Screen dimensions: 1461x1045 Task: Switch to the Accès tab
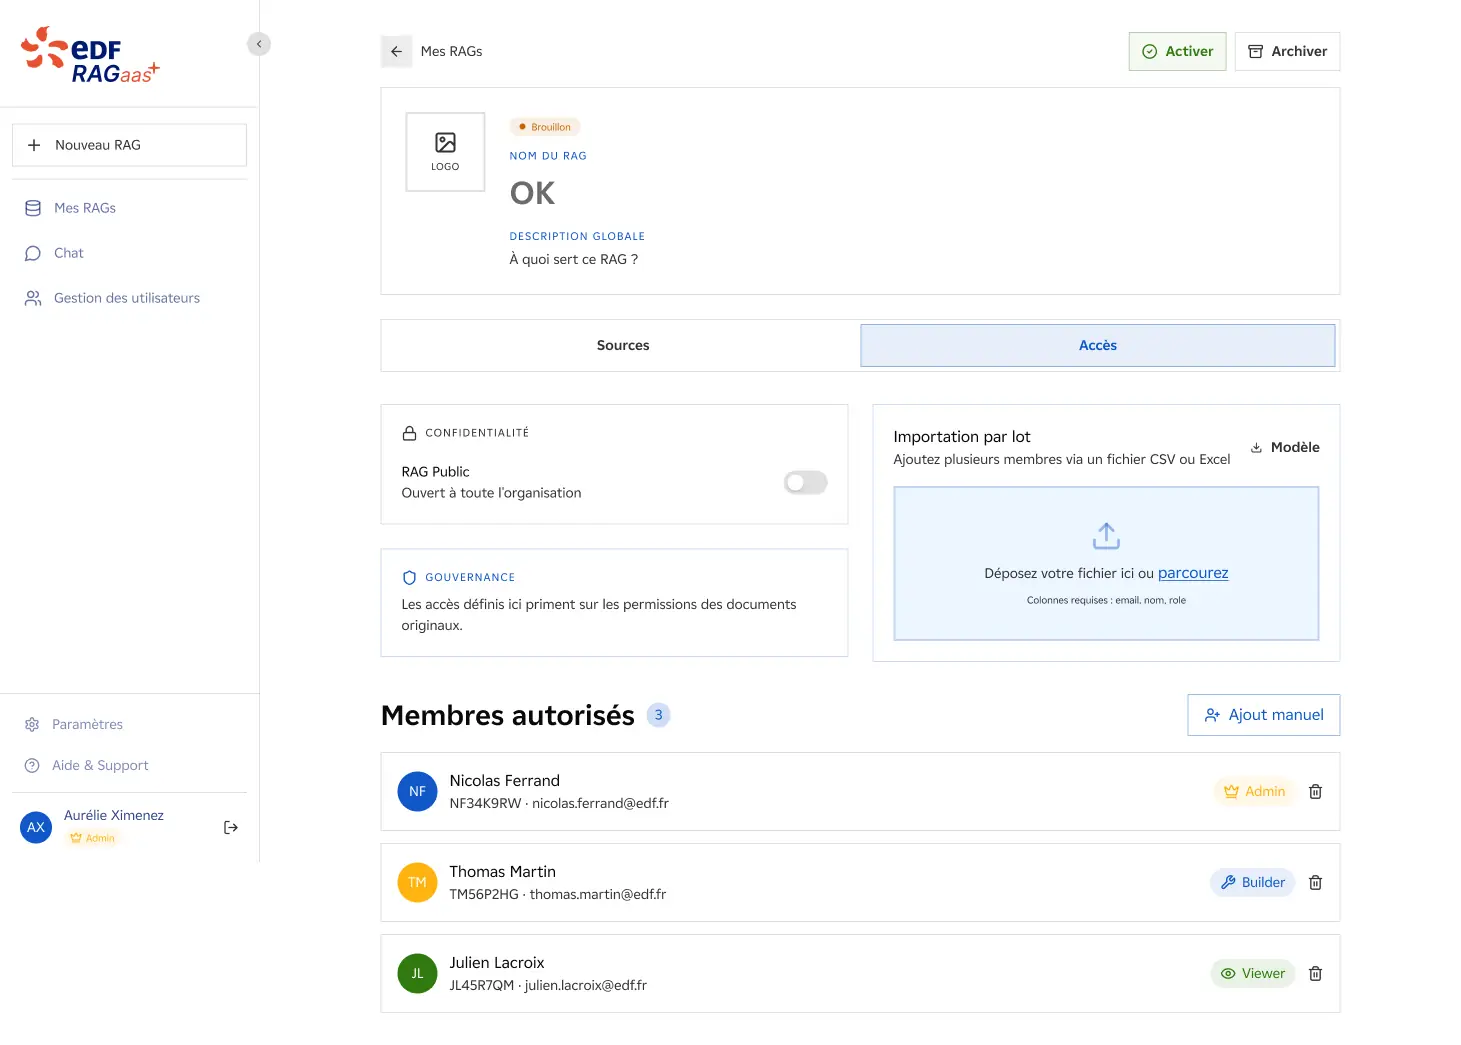(1097, 345)
